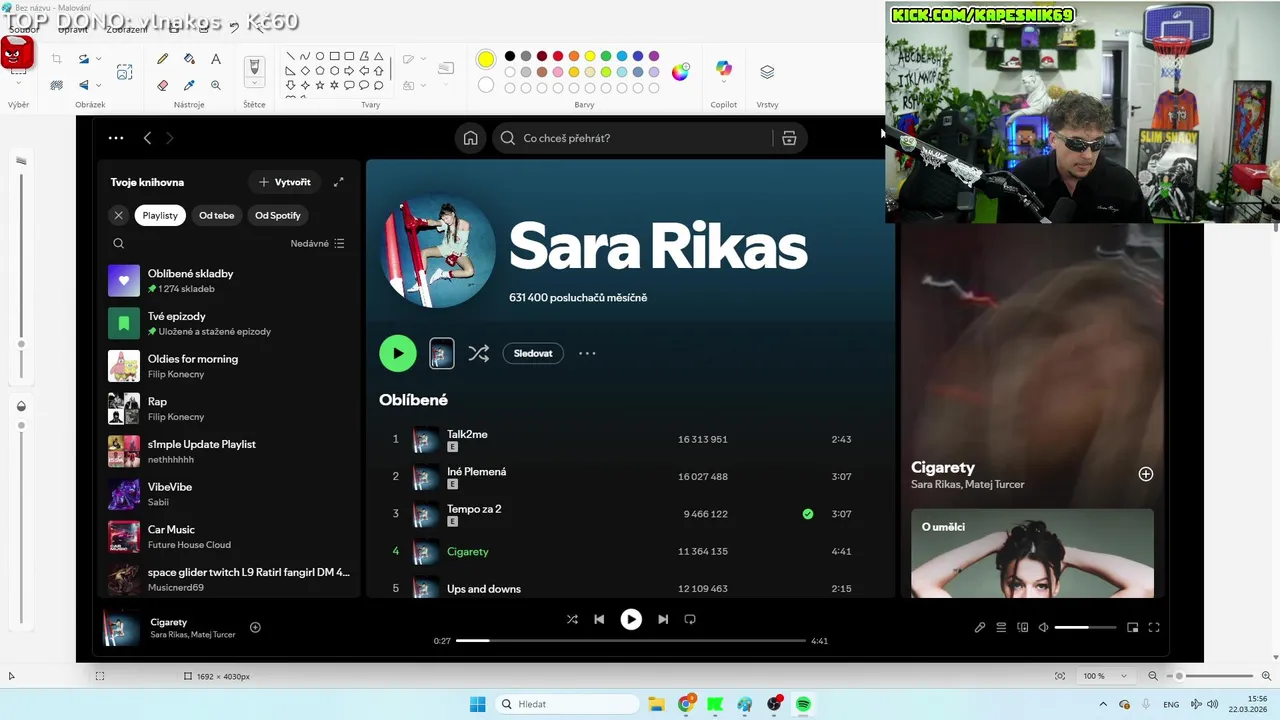Choose the Oval shape

point(320,56)
